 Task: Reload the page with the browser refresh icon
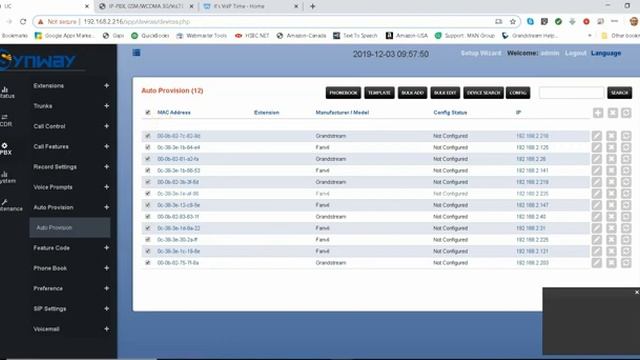23,22
